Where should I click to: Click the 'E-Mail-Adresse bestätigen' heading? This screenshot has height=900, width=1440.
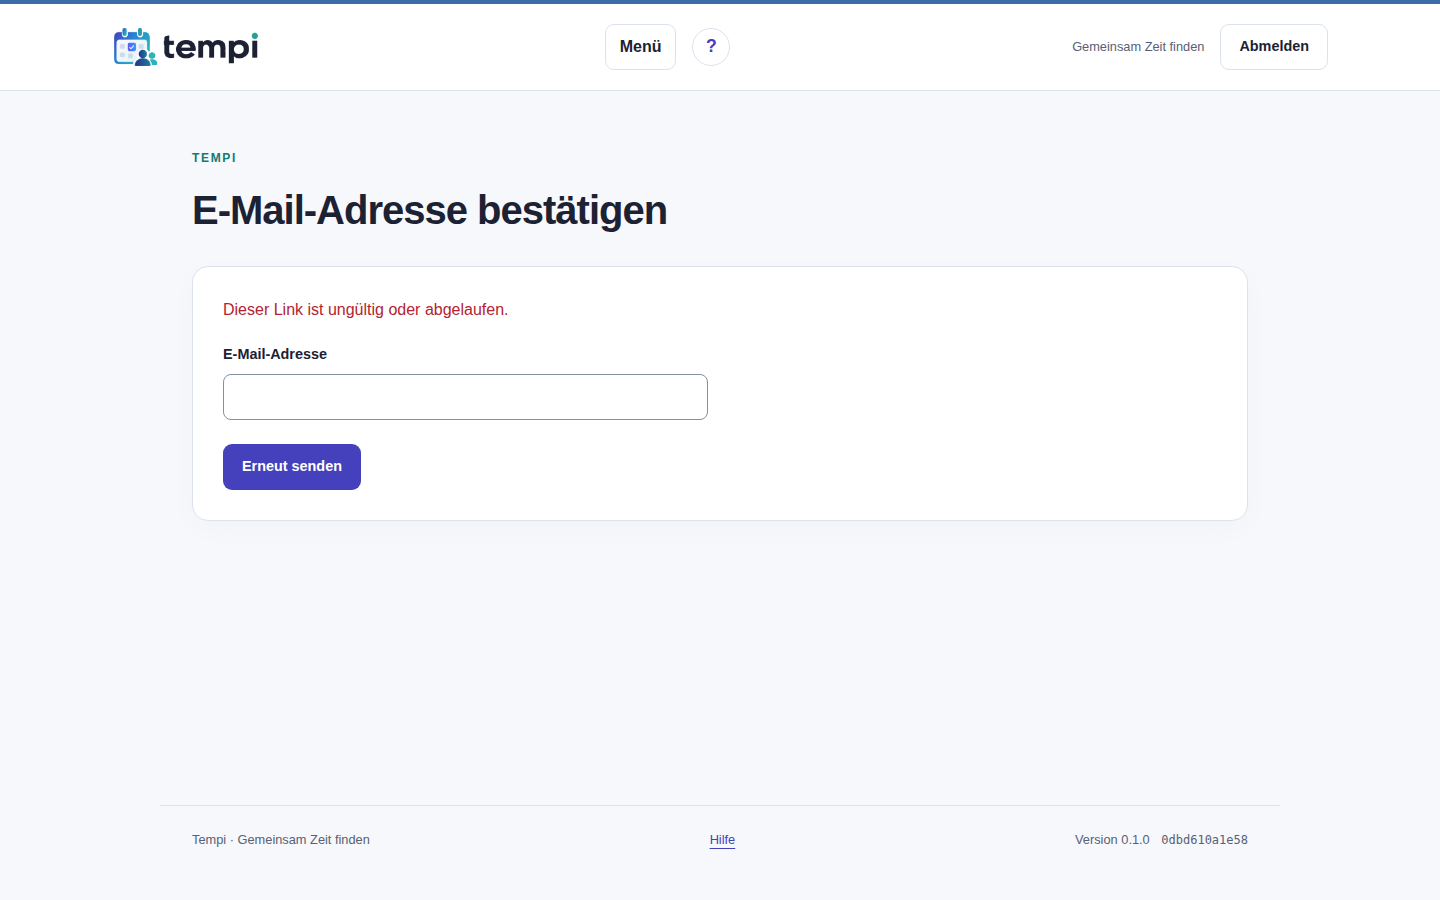pos(430,211)
